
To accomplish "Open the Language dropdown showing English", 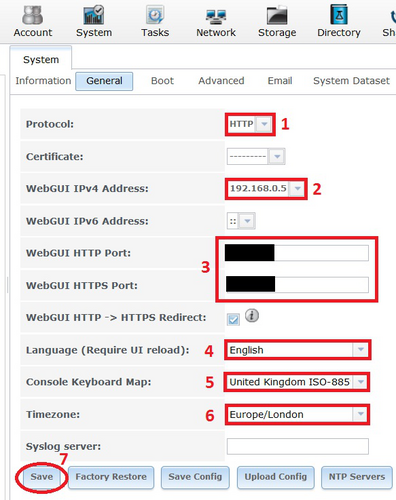I will click(297, 350).
